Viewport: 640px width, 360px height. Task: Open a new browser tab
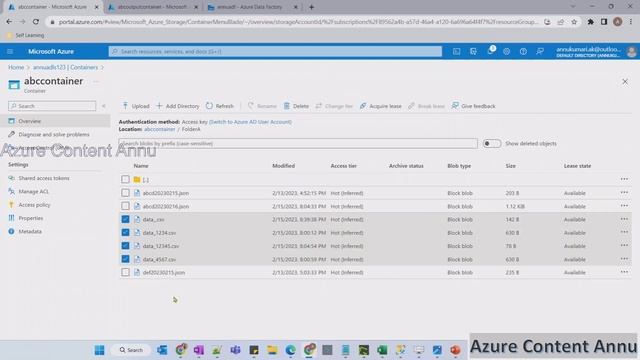point(311,7)
